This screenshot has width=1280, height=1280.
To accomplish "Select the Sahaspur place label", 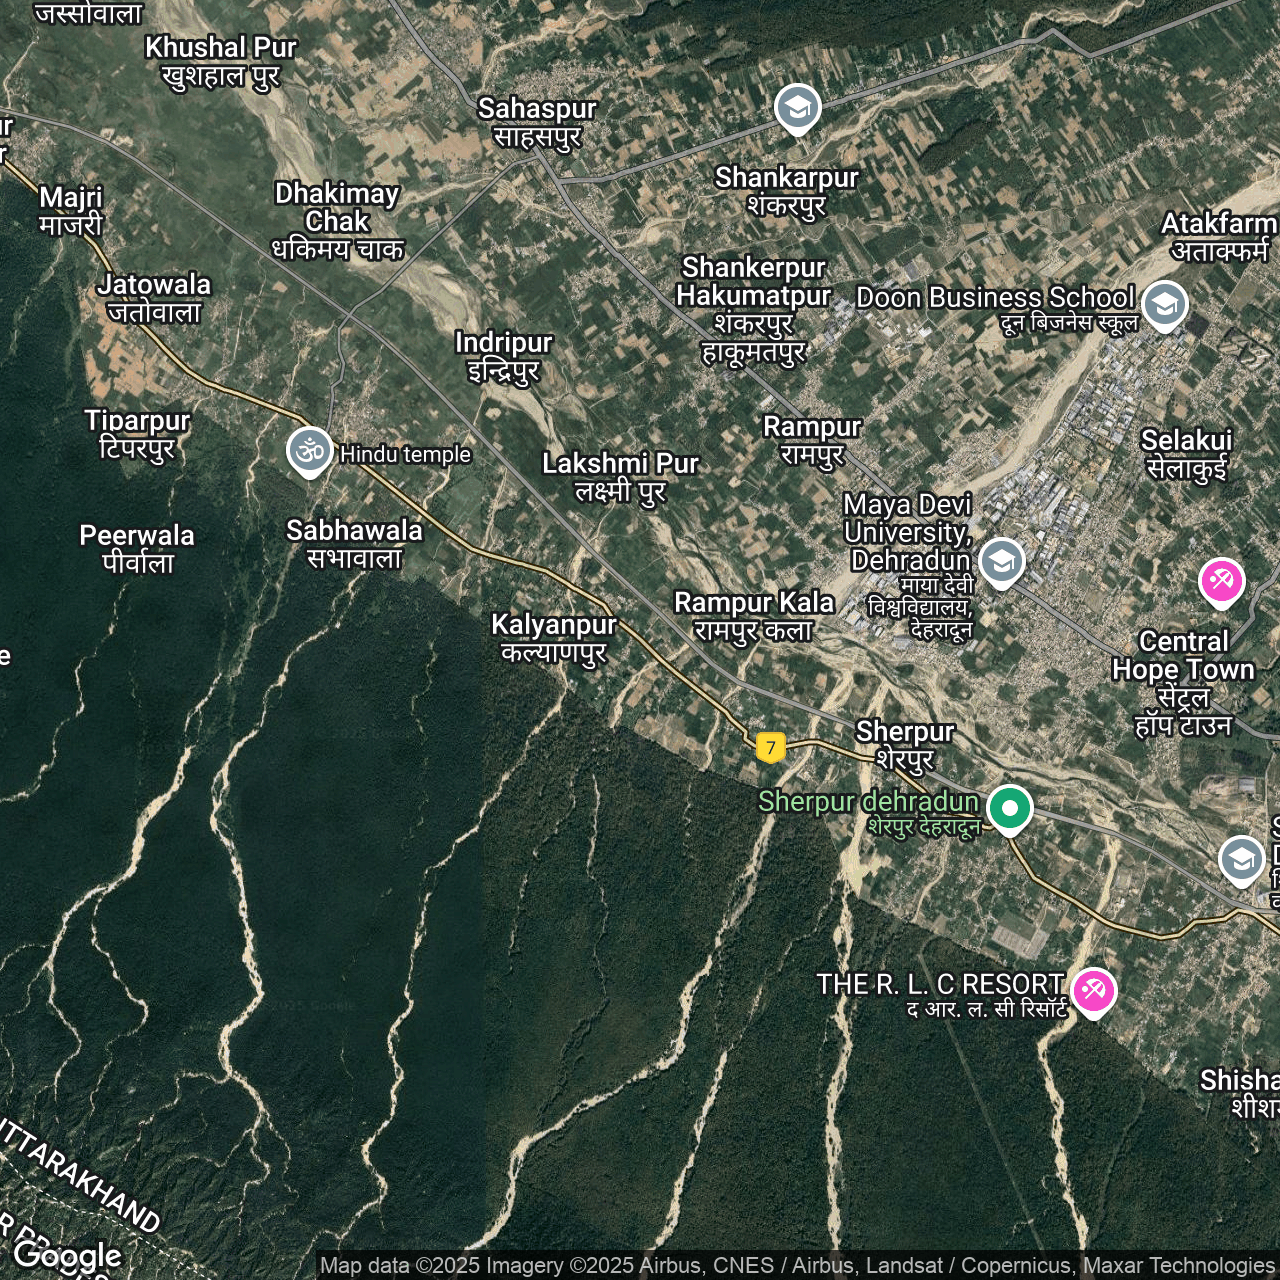I will [537, 121].
